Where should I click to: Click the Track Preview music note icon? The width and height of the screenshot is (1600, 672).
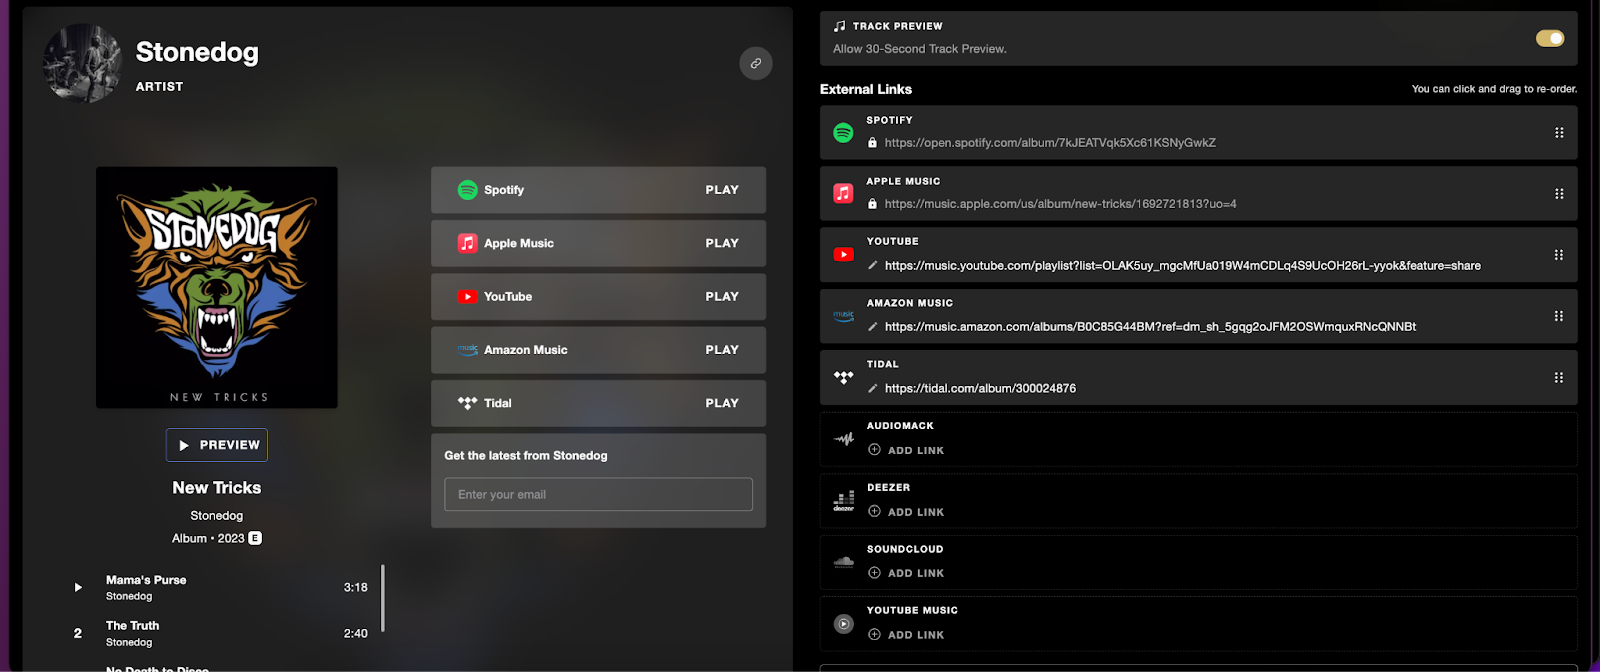point(840,26)
